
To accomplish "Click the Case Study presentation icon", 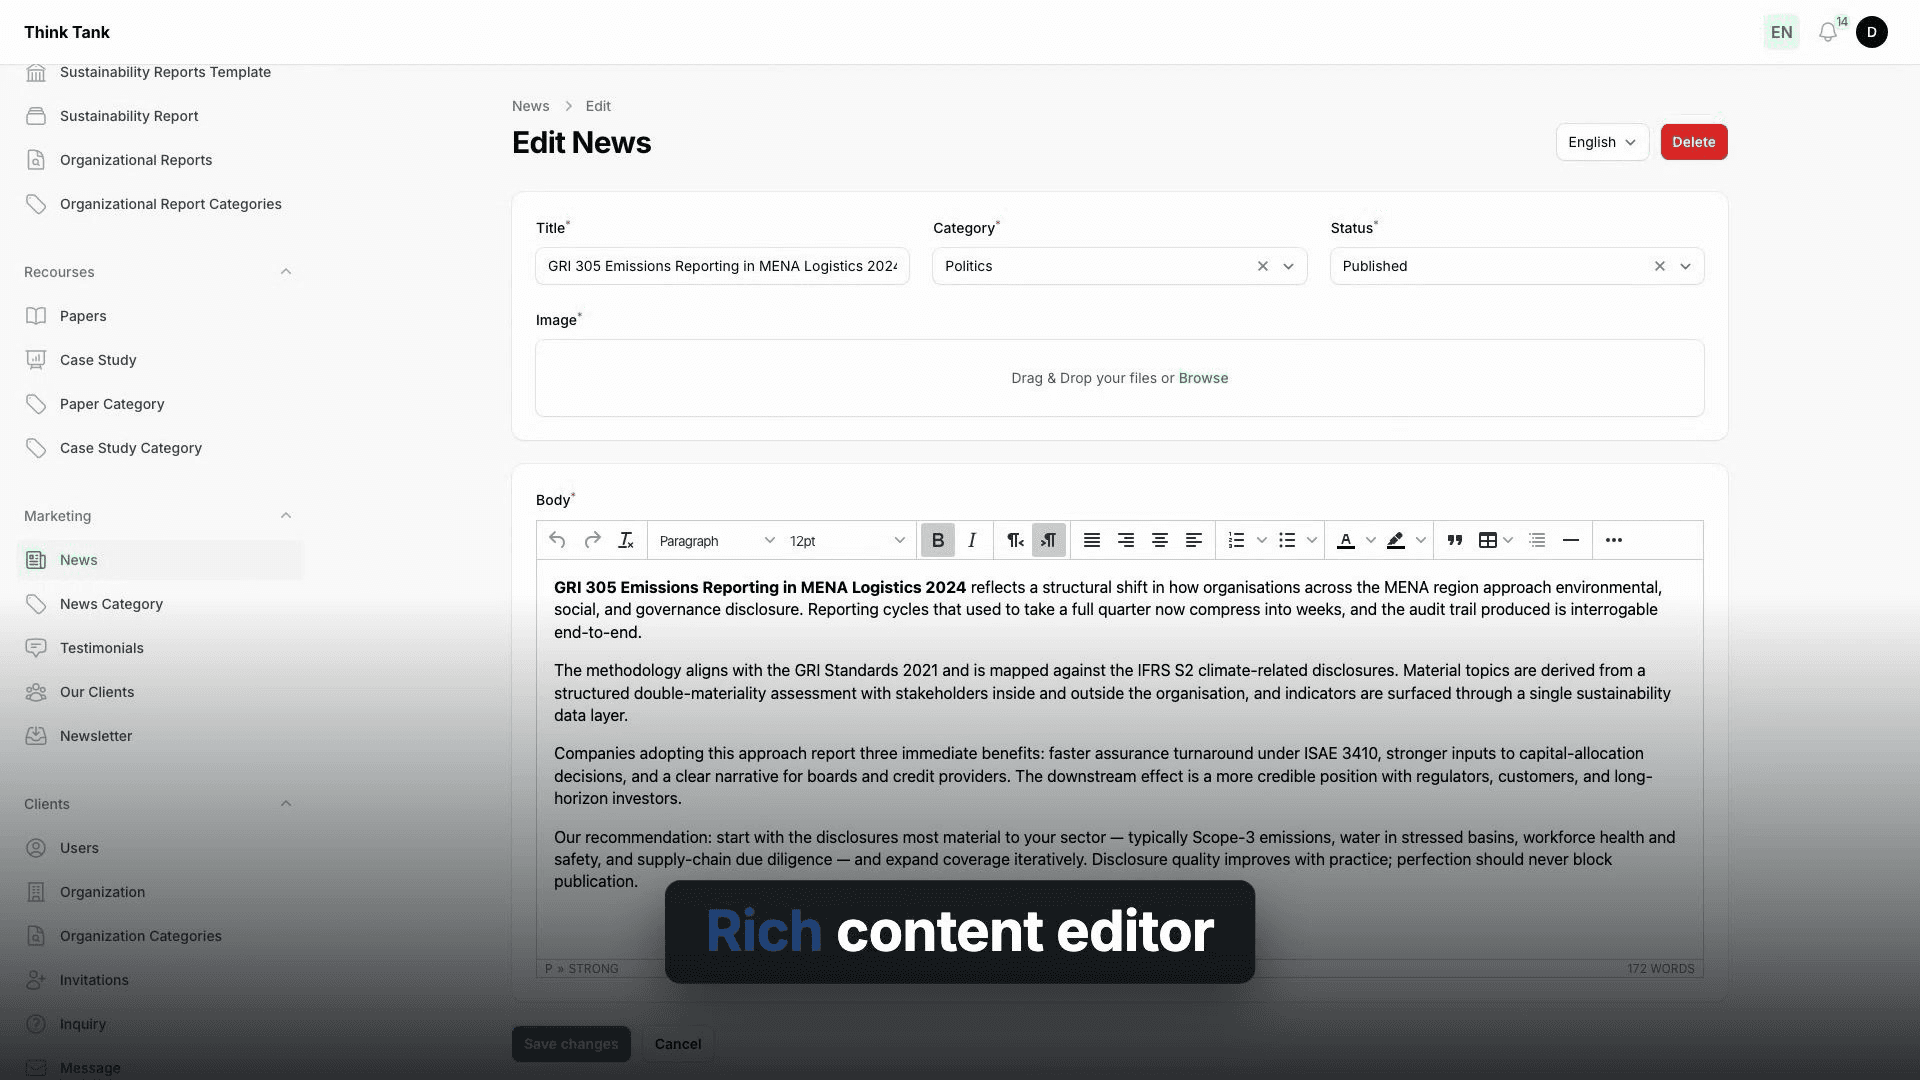I will coord(36,360).
